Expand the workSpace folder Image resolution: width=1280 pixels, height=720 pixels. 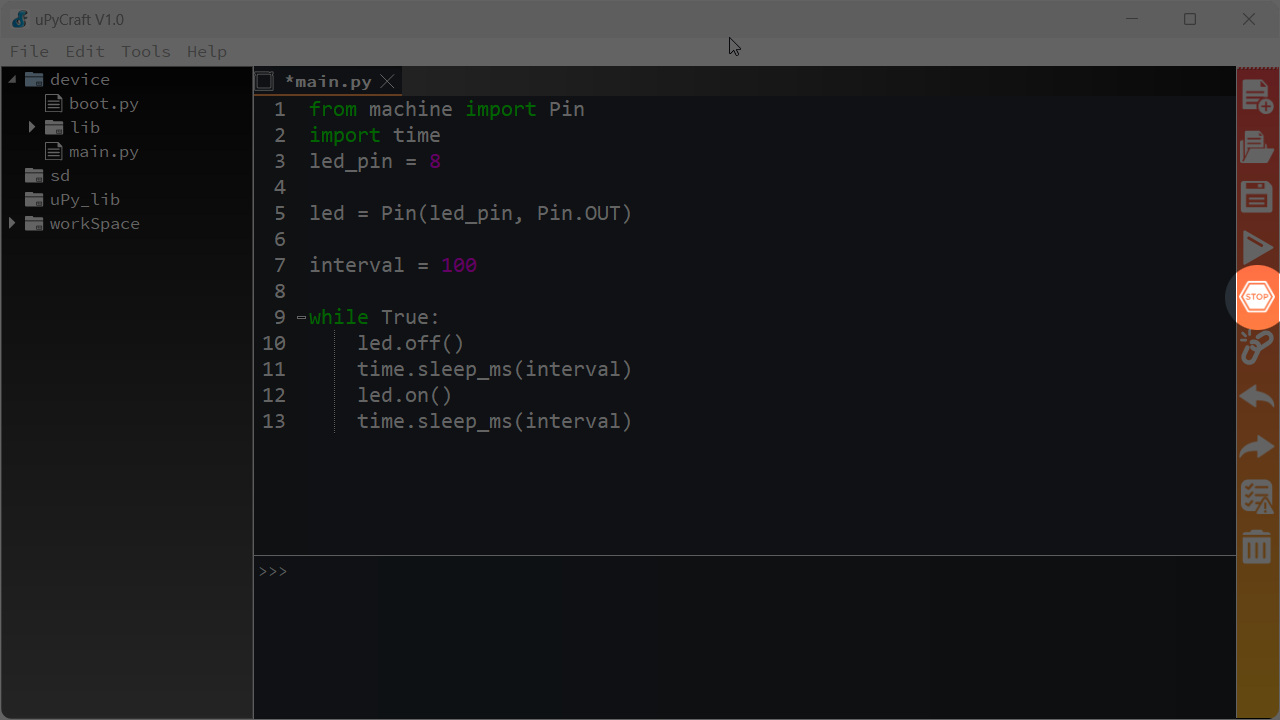[x=12, y=223]
